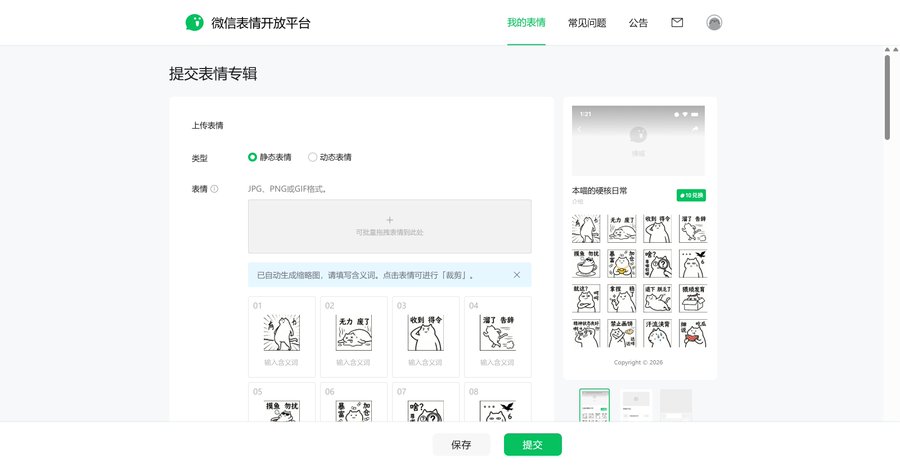900x467 pixels.
Task: Open the mail inbox envelope icon
Action: coord(677,22)
